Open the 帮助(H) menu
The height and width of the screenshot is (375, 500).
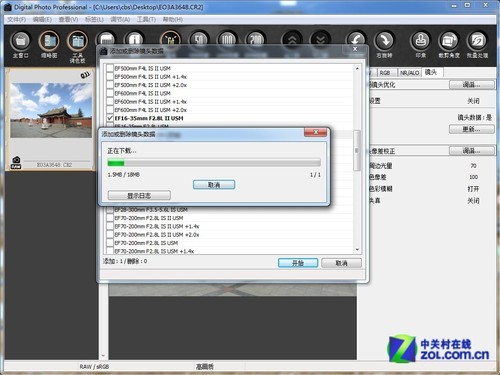click(173, 19)
